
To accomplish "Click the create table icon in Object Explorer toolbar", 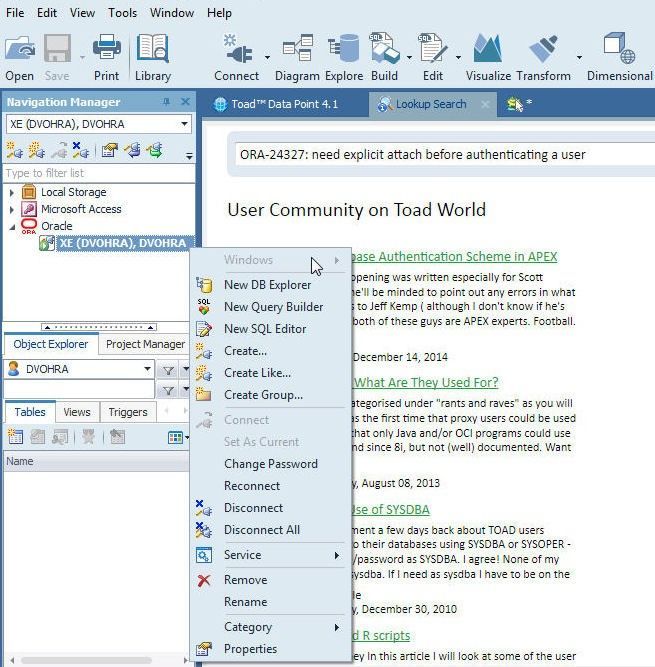I will tap(15, 437).
